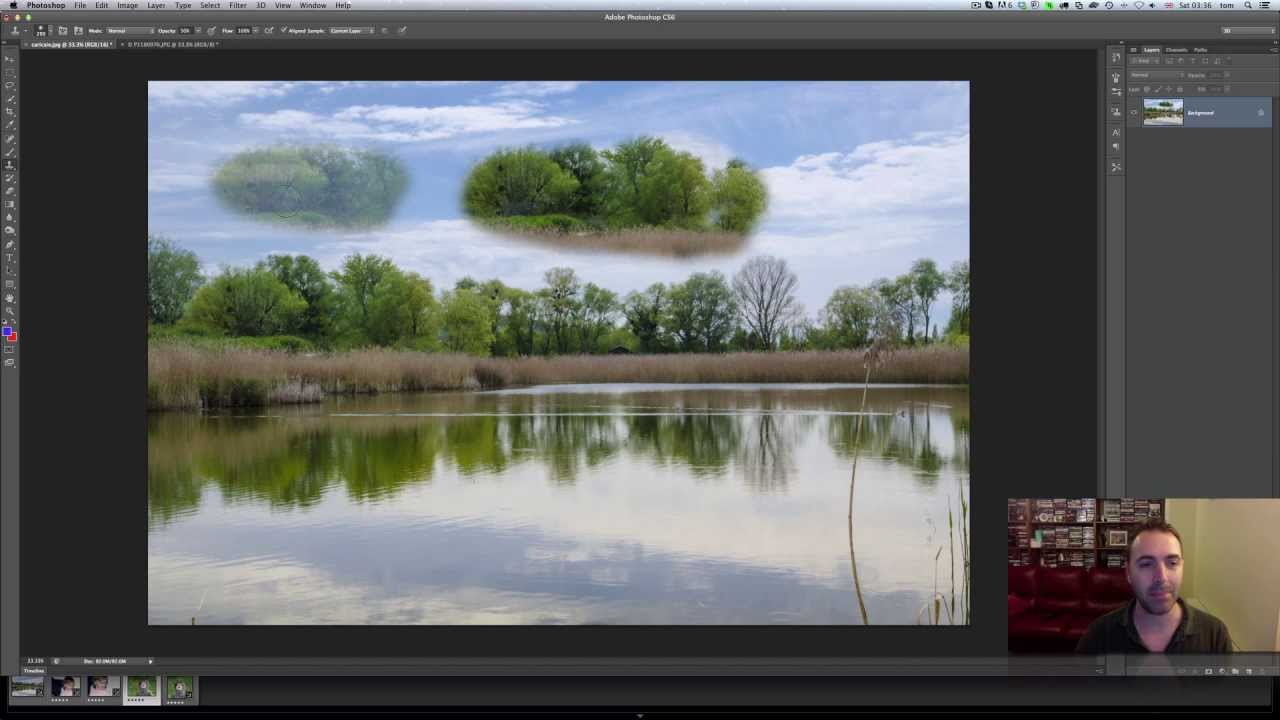Select the Blur tool
The image size is (1280, 720).
10,217
